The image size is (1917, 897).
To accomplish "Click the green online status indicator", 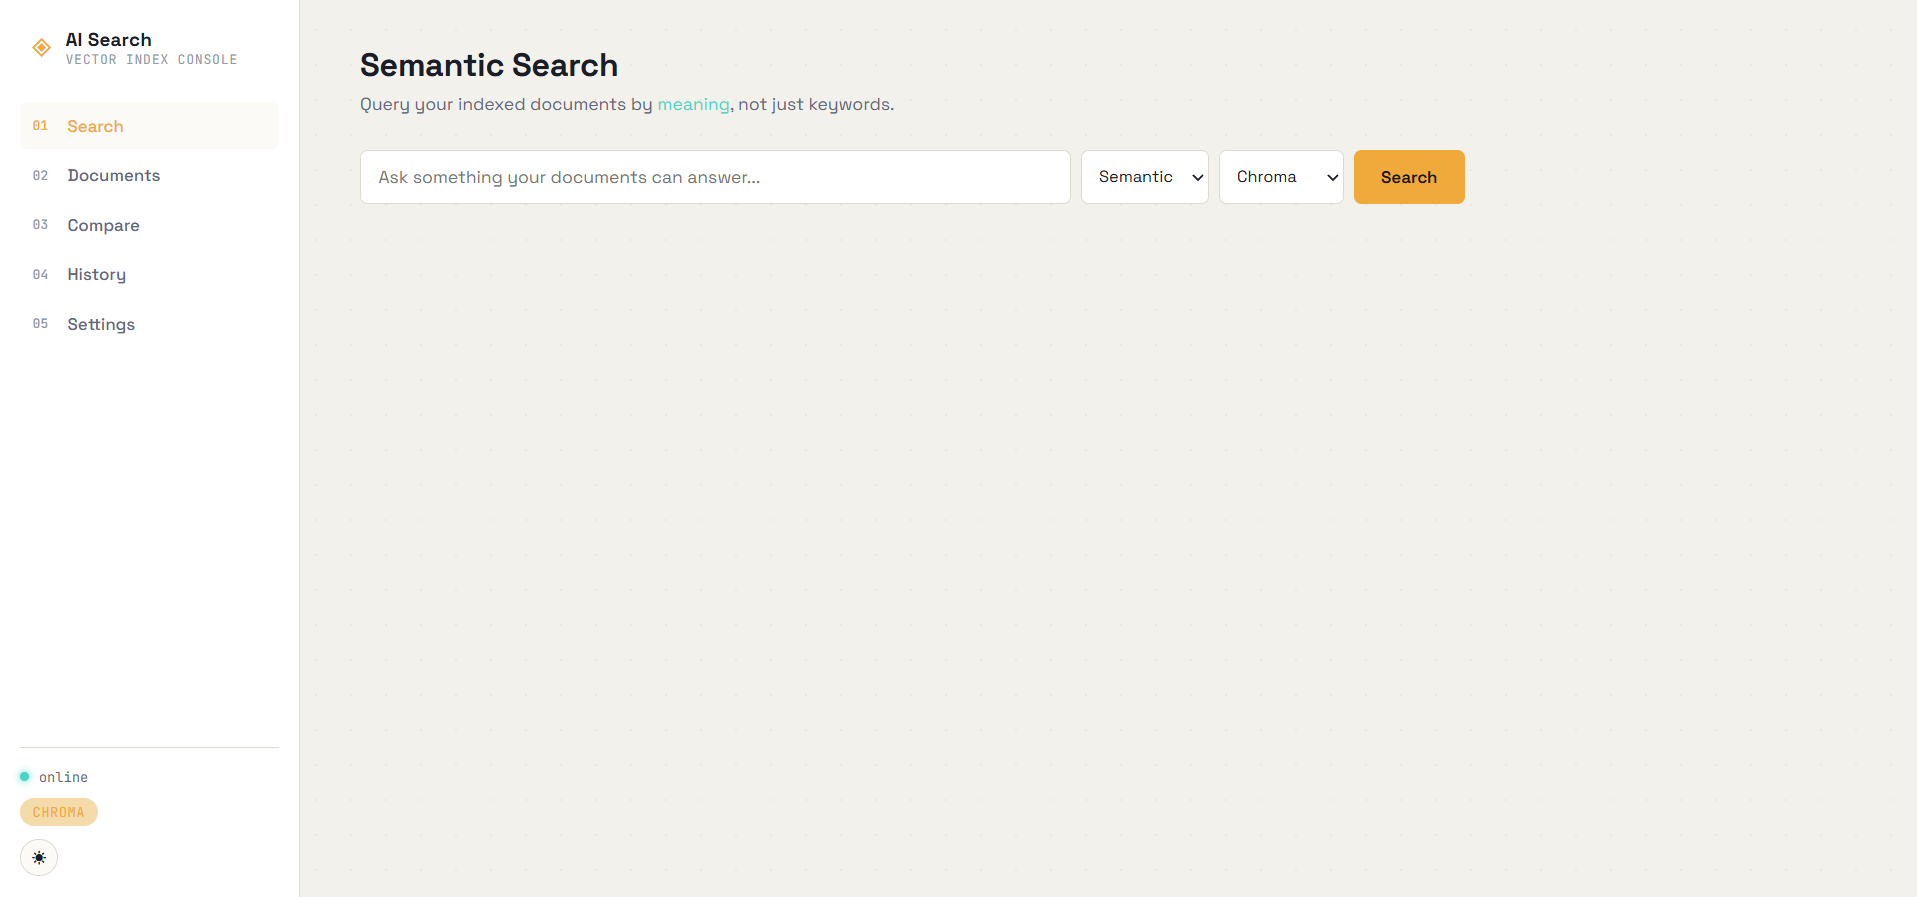I will point(25,777).
